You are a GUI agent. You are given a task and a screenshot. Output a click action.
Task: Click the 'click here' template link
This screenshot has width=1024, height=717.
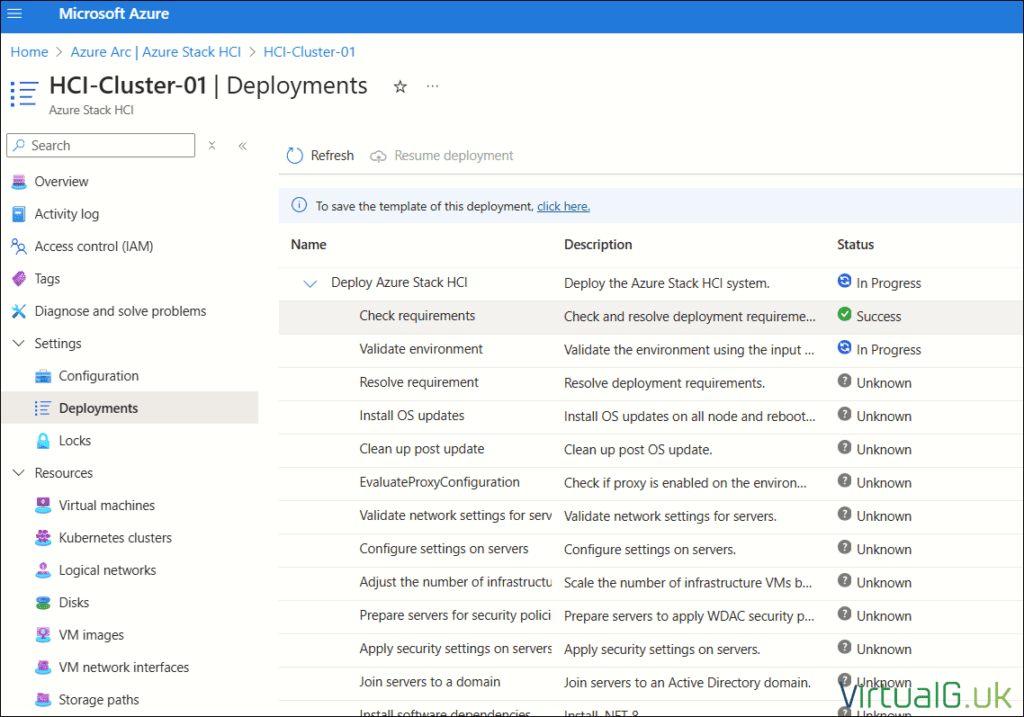coord(564,206)
